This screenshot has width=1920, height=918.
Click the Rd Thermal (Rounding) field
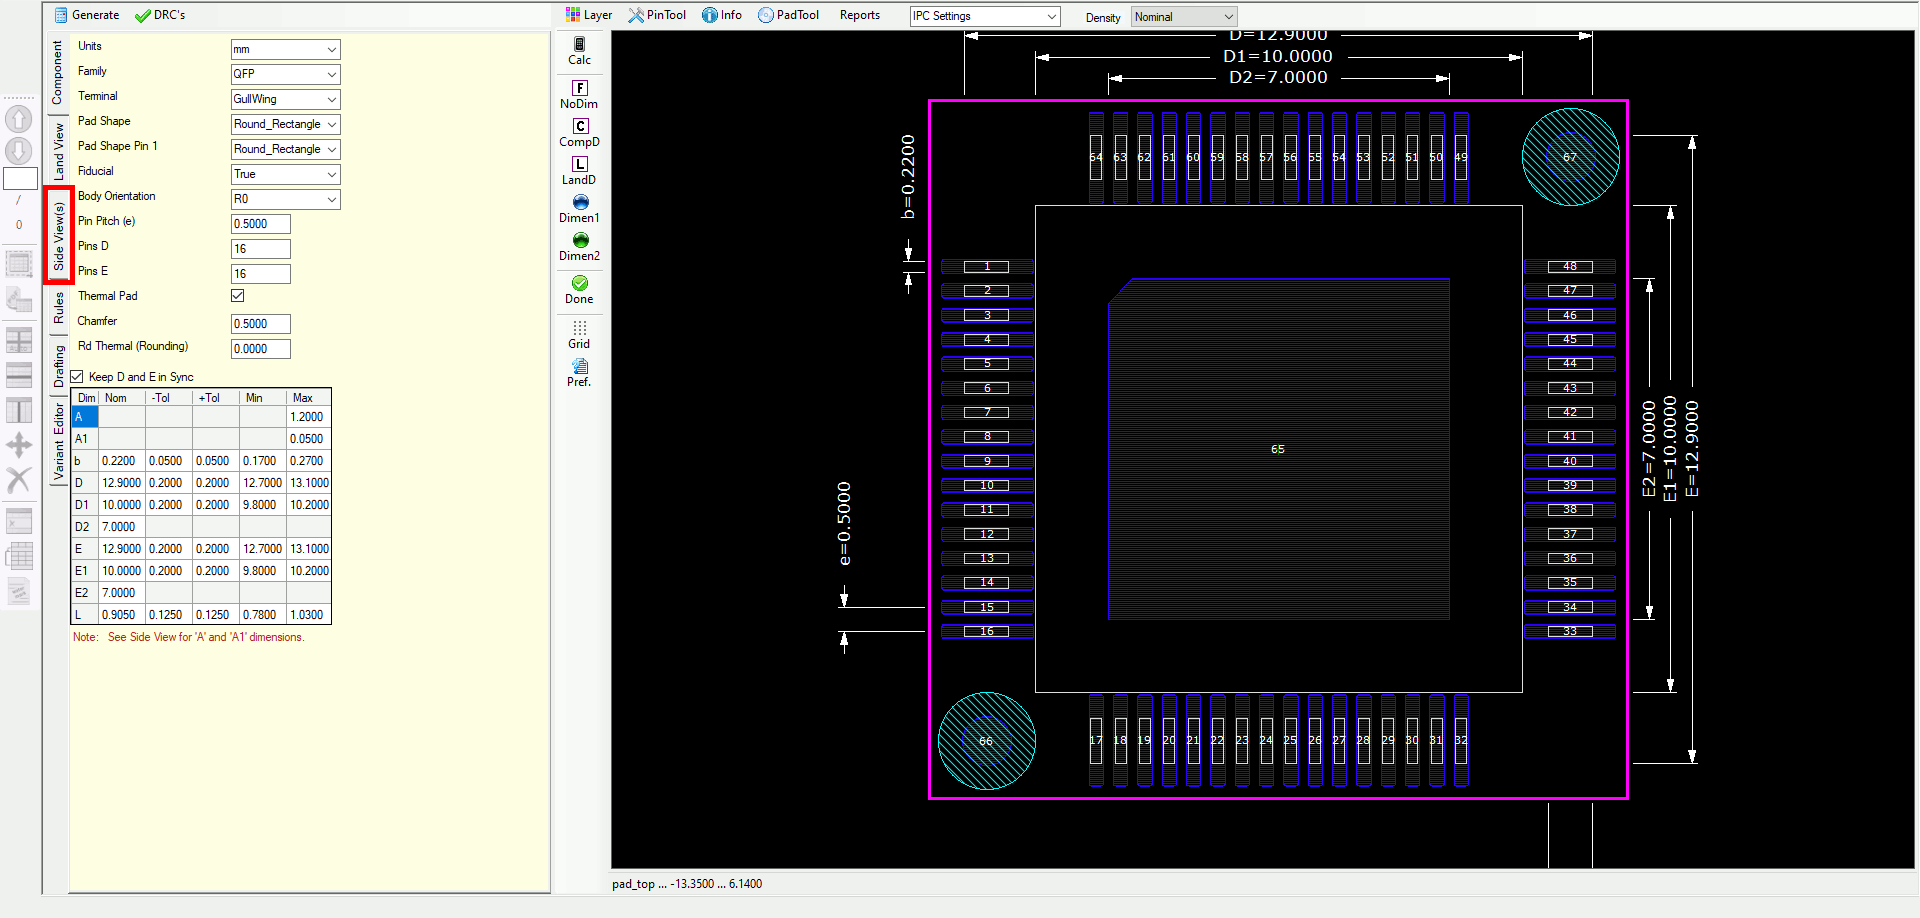261,349
